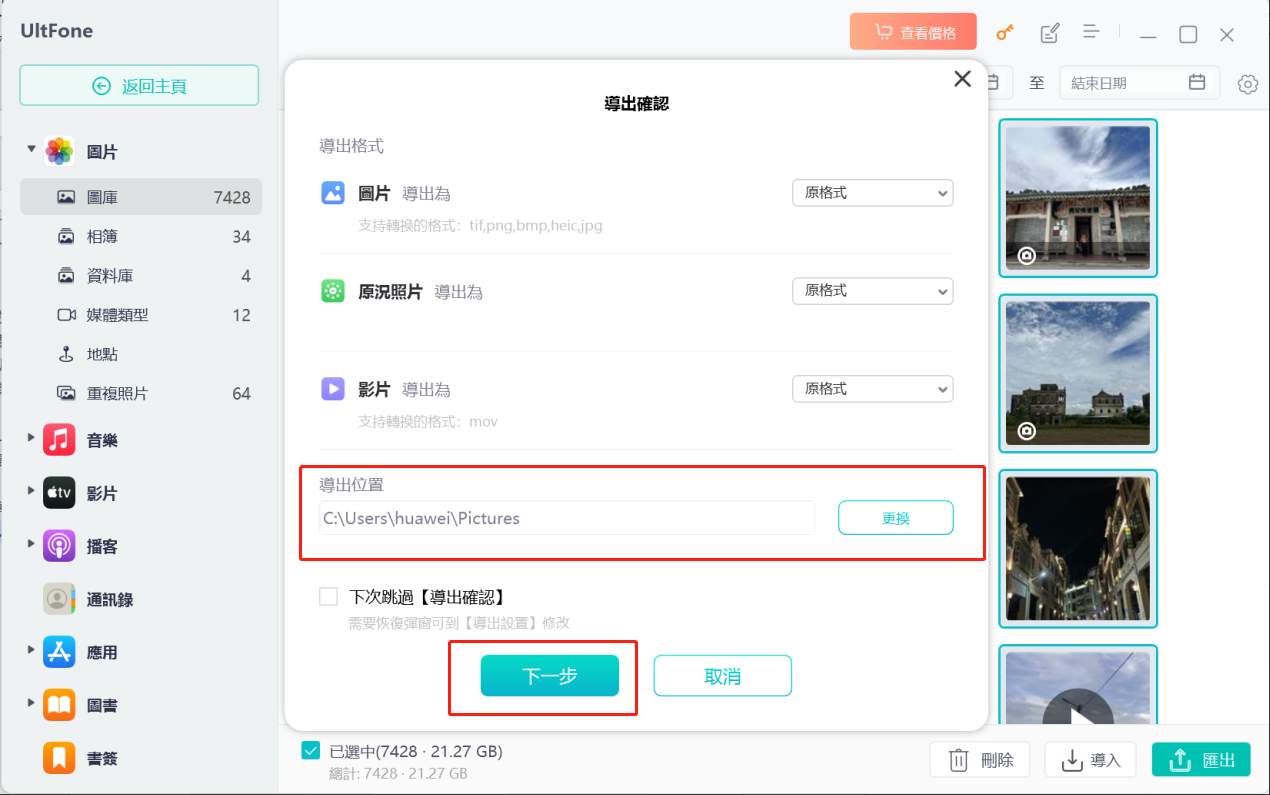This screenshot has height=795, width=1270.
Task: Enable 下次跳過【導出確認】checkbox
Action: point(328,595)
